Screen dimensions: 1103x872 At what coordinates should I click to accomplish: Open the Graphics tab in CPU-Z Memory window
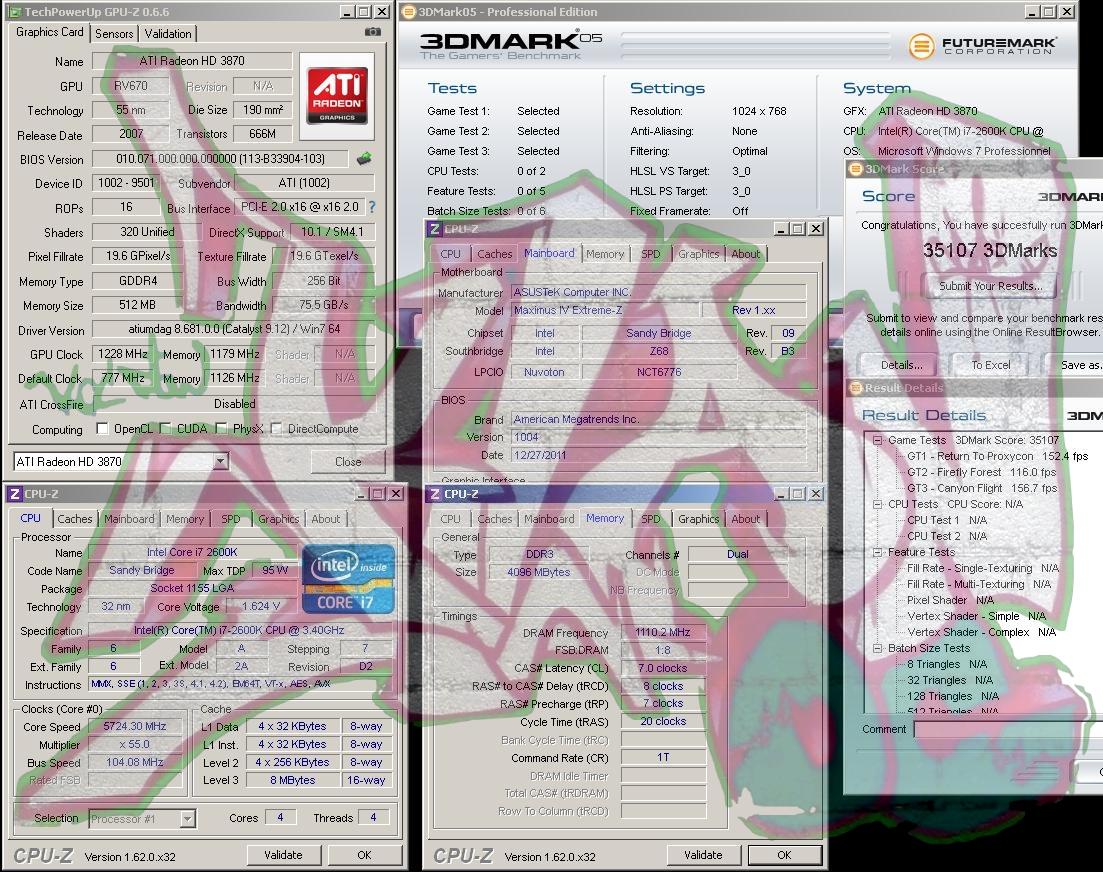click(x=699, y=519)
